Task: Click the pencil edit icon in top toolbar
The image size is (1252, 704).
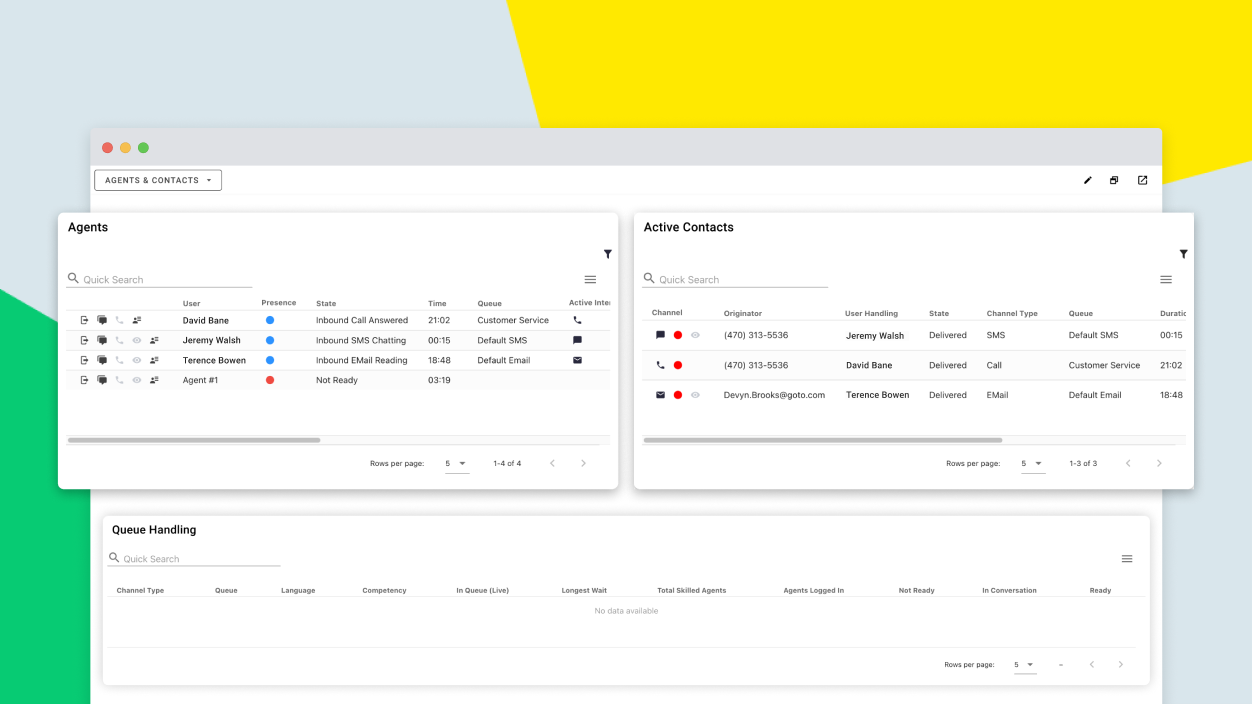Action: tap(1088, 180)
